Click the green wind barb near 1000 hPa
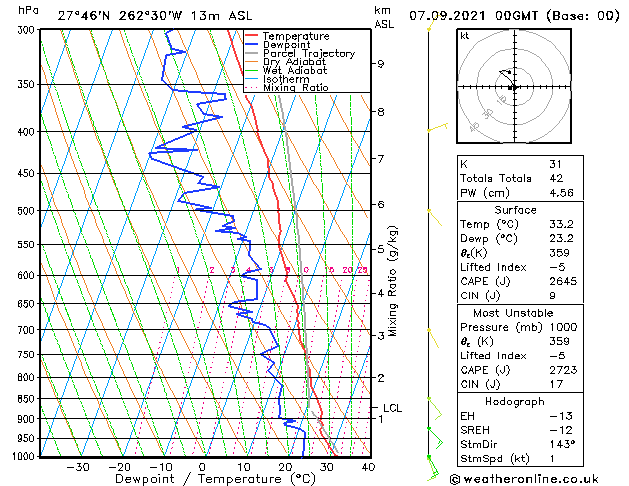 pos(432,468)
